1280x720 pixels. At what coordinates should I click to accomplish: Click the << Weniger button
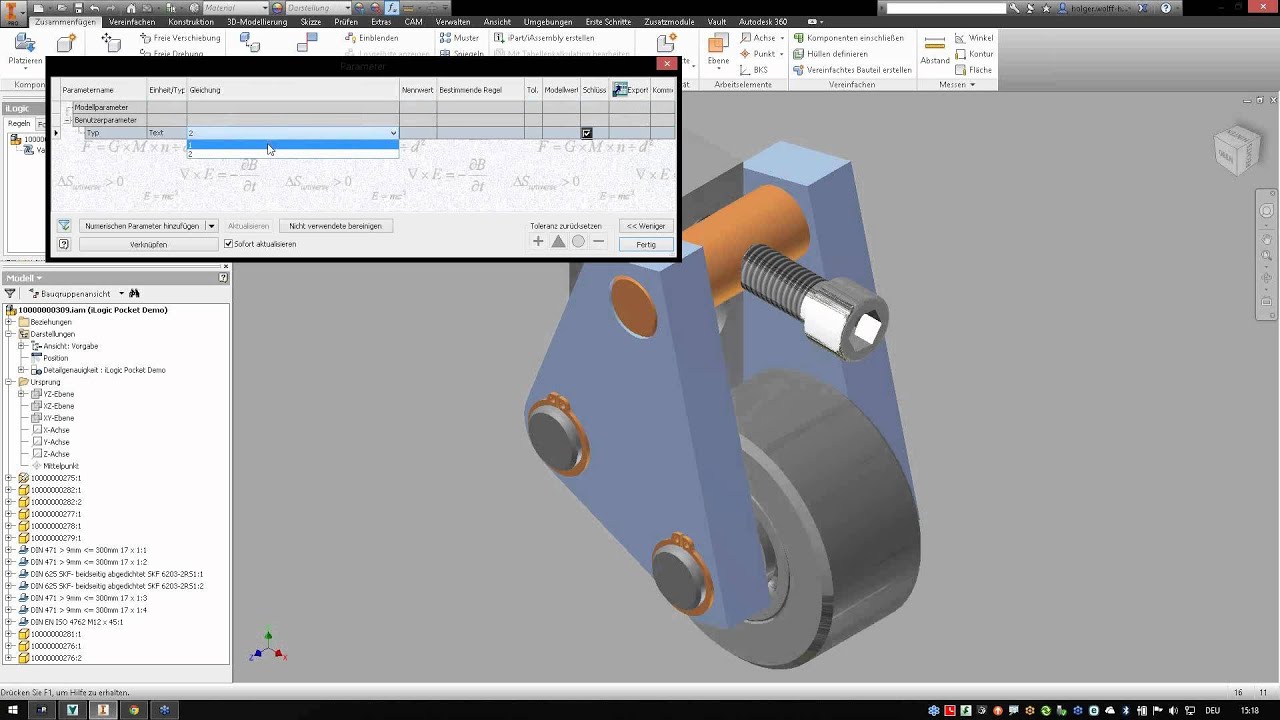point(646,226)
